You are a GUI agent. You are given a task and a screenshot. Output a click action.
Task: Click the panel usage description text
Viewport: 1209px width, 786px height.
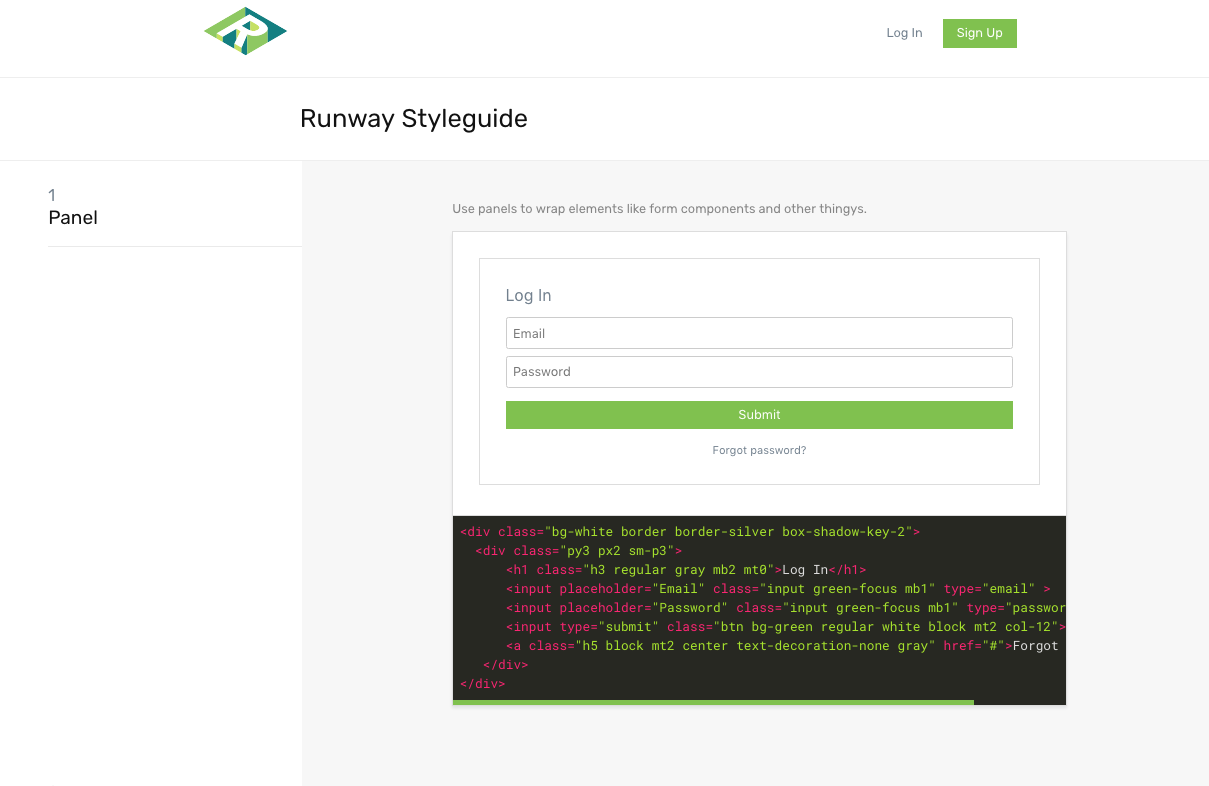(659, 209)
